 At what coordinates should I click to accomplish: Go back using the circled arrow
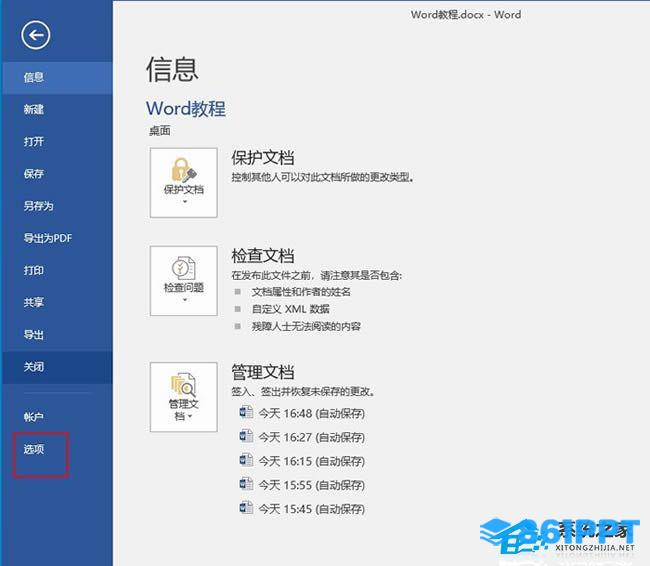(36, 35)
